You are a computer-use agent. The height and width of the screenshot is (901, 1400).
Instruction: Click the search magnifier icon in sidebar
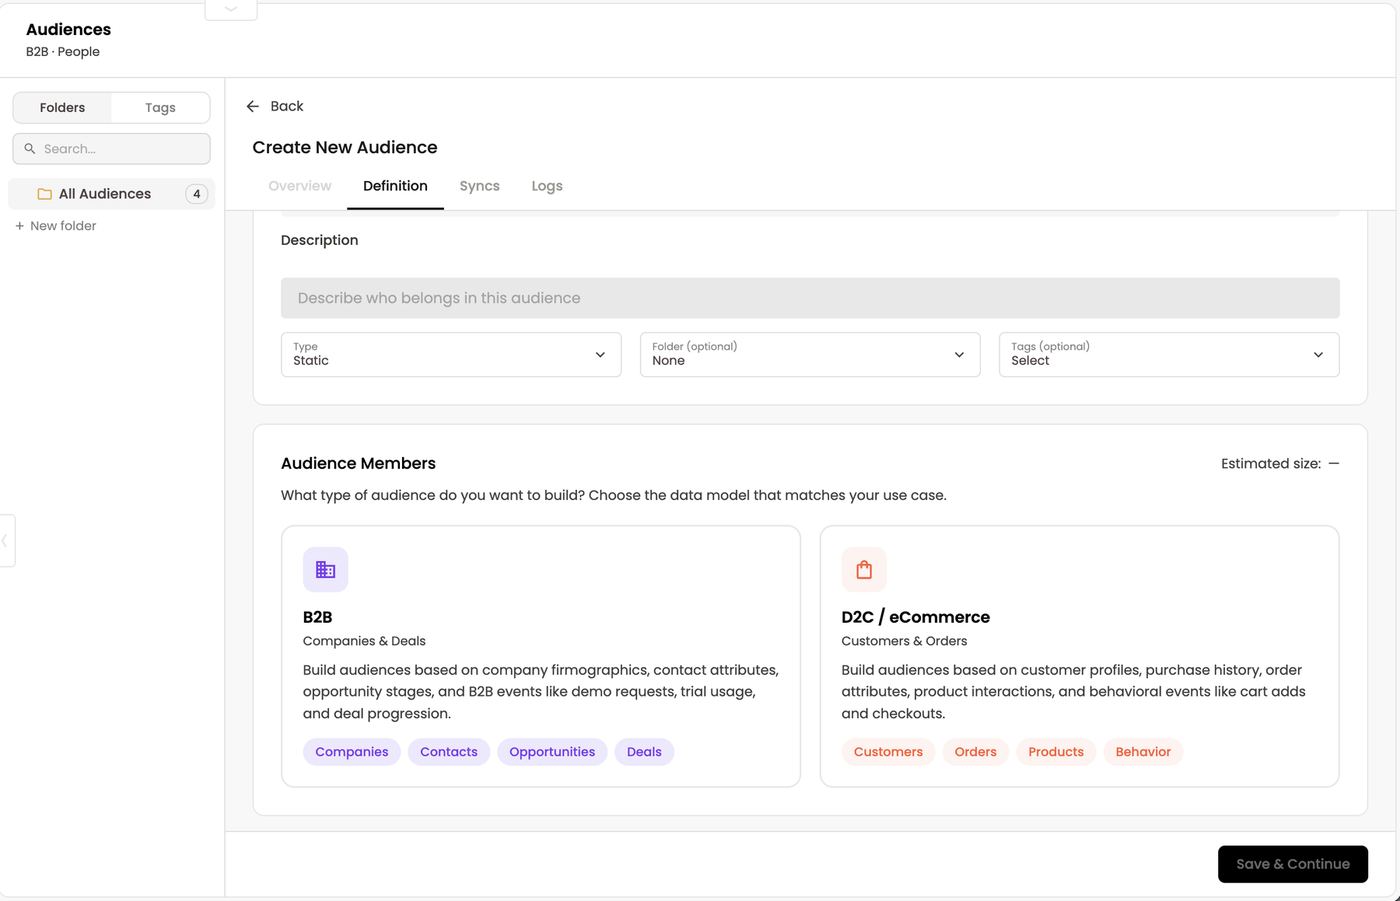tap(30, 149)
